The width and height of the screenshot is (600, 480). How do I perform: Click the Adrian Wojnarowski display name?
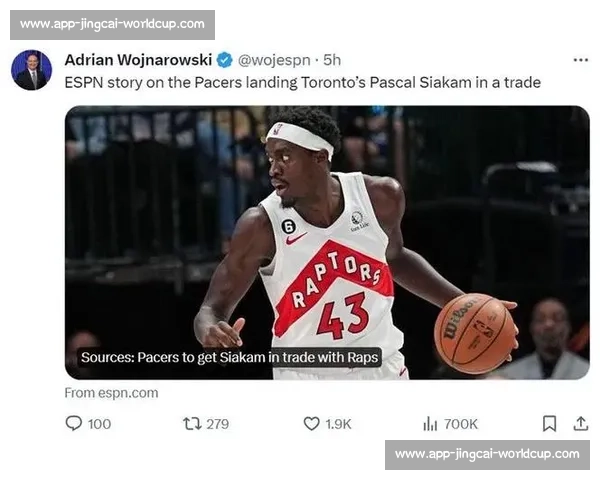click(x=138, y=60)
